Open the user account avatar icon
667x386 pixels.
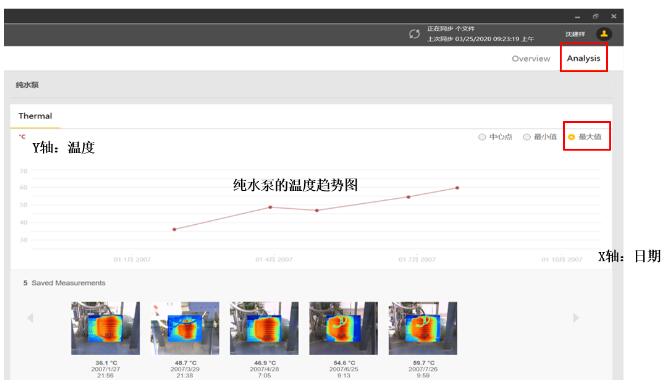tap(604, 34)
